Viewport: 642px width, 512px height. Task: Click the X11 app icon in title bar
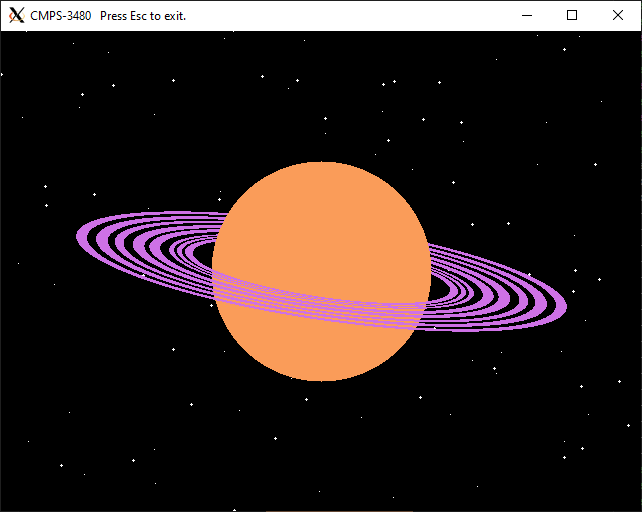tap(17, 16)
